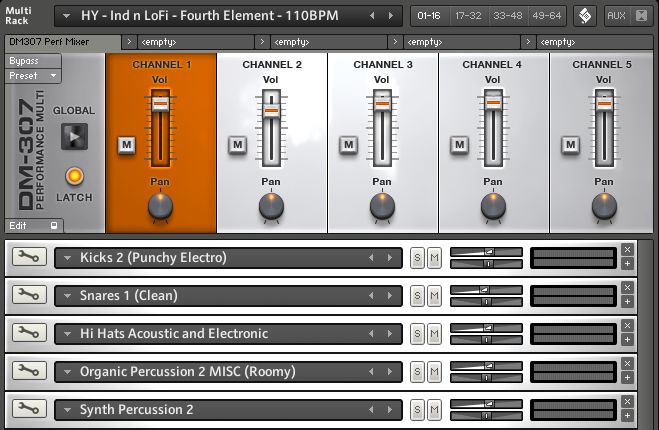Open wrench editor for Hi Hats Acoustic and Electronic
The width and height of the screenshot is (659, 430).
(29, 333)
